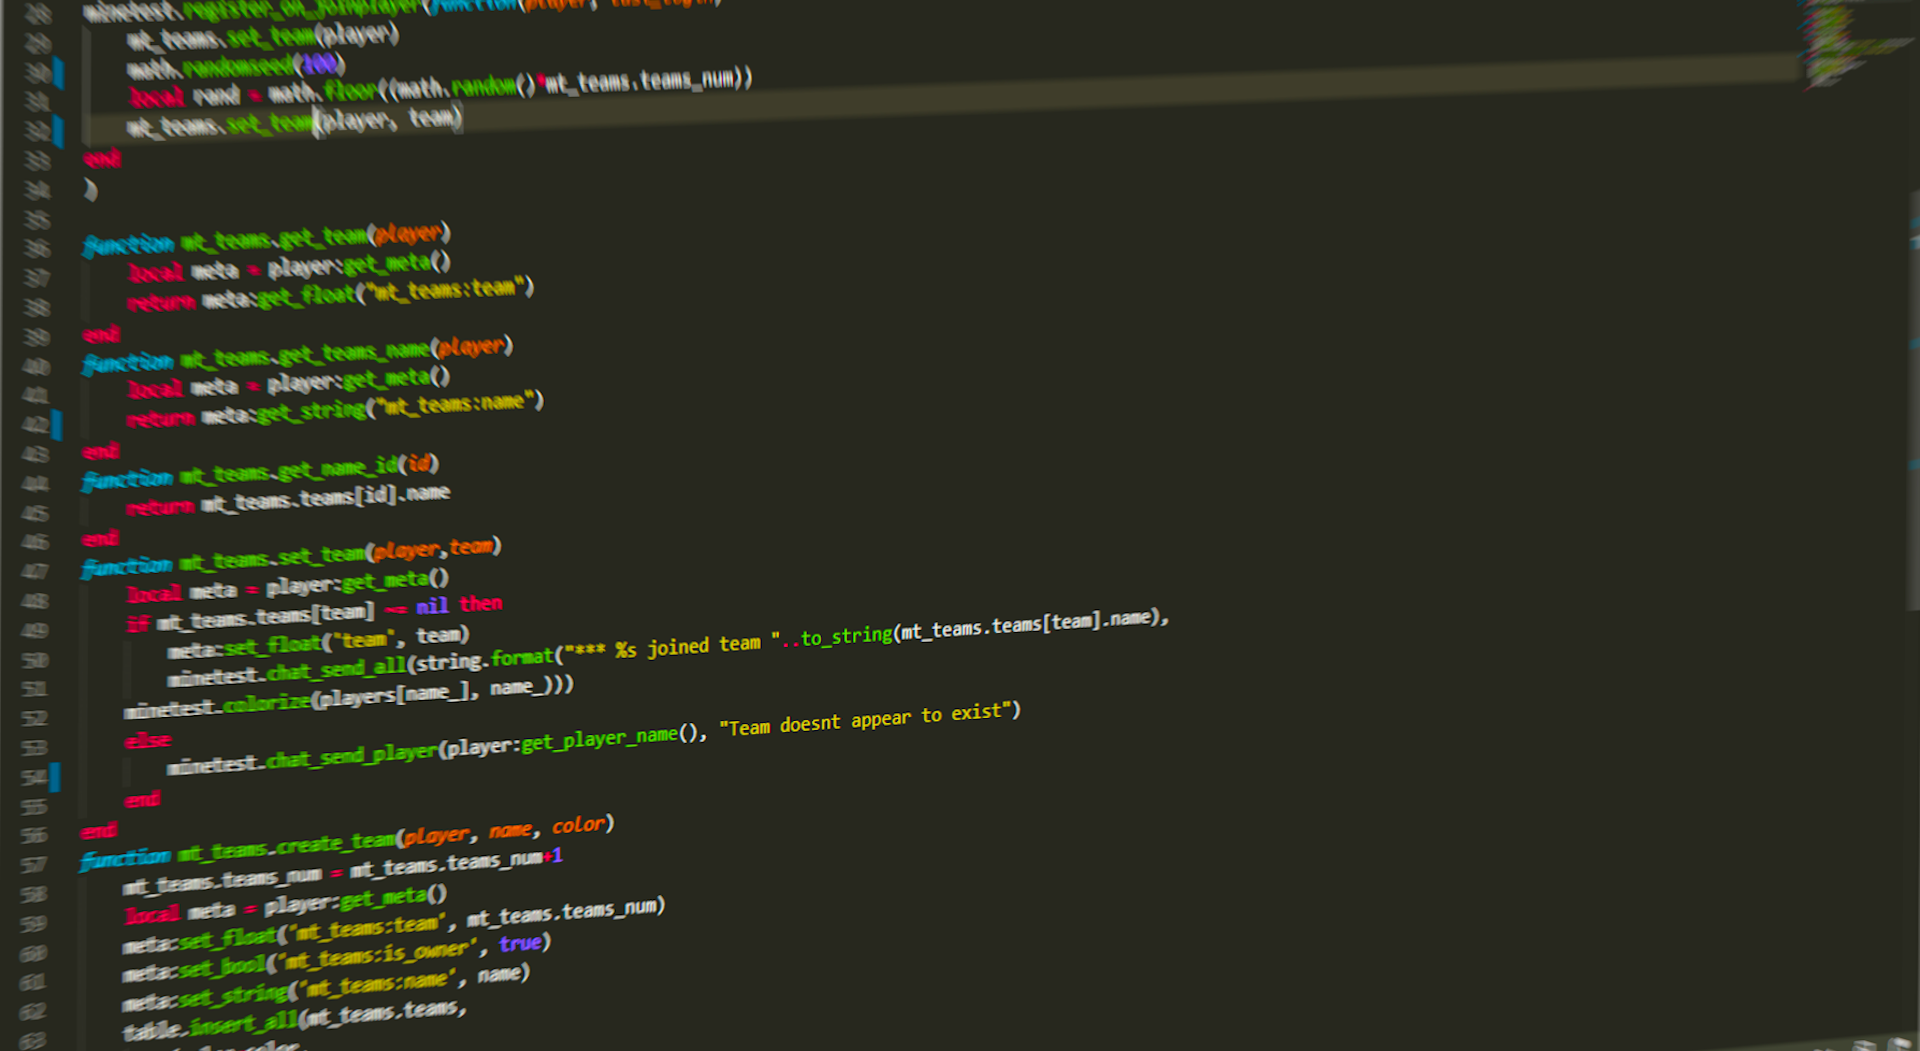Click the blue gutter marker on line 30

(58, 73)
